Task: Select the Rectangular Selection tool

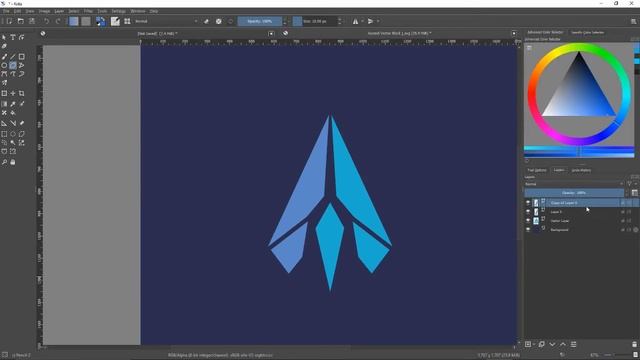Action: [4, 134]
